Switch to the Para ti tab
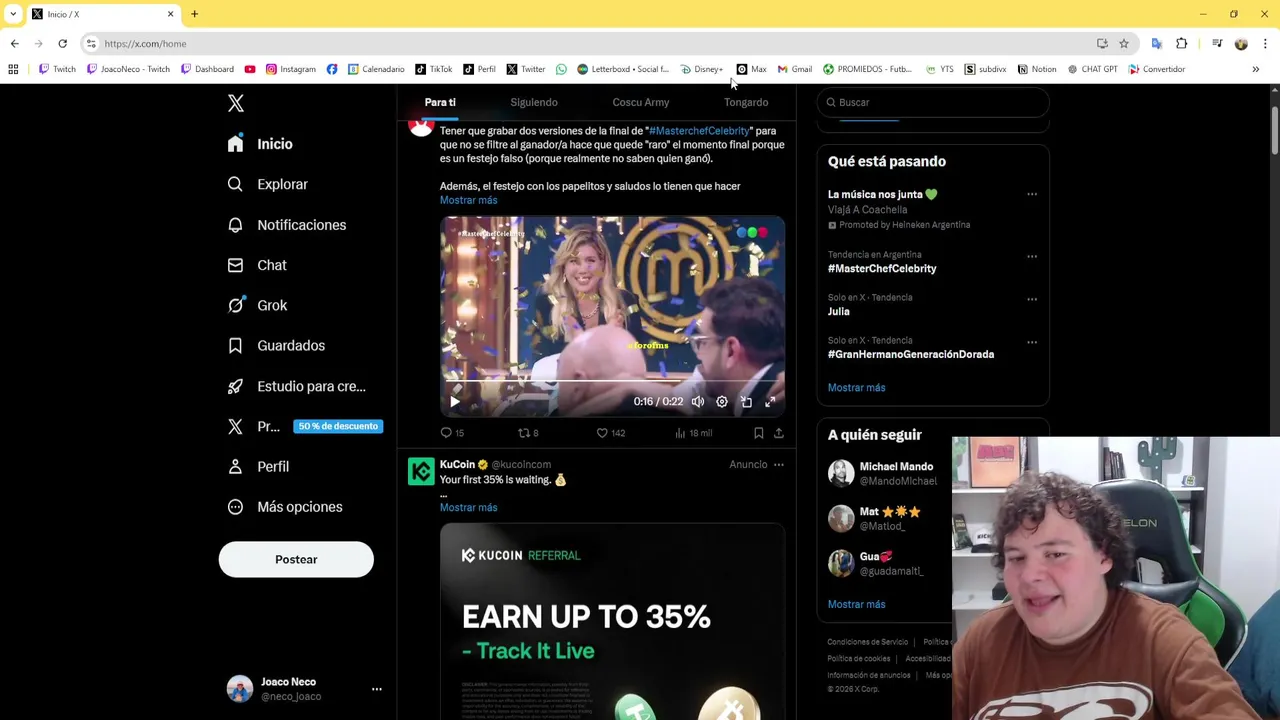This screenshot has width=1280, height=720. coord(440,102)
